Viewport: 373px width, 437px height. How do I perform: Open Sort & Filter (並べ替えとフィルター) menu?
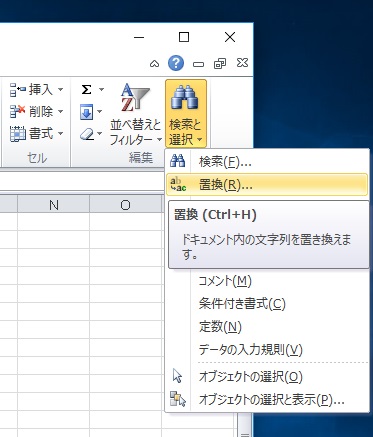point(136,114)
